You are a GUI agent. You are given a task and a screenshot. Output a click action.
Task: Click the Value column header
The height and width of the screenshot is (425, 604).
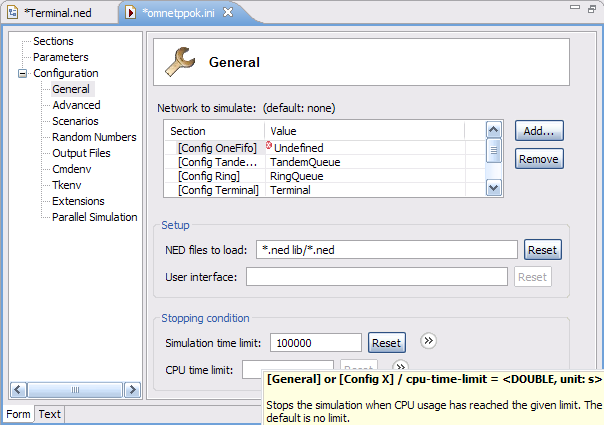364,131
